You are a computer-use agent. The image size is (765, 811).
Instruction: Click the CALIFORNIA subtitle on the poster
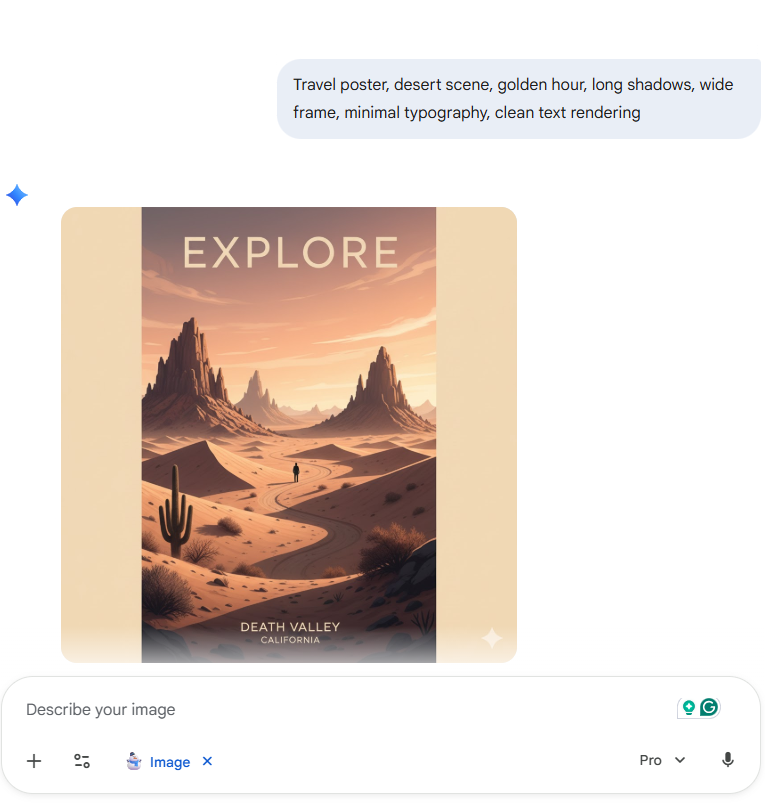[290, 640]
